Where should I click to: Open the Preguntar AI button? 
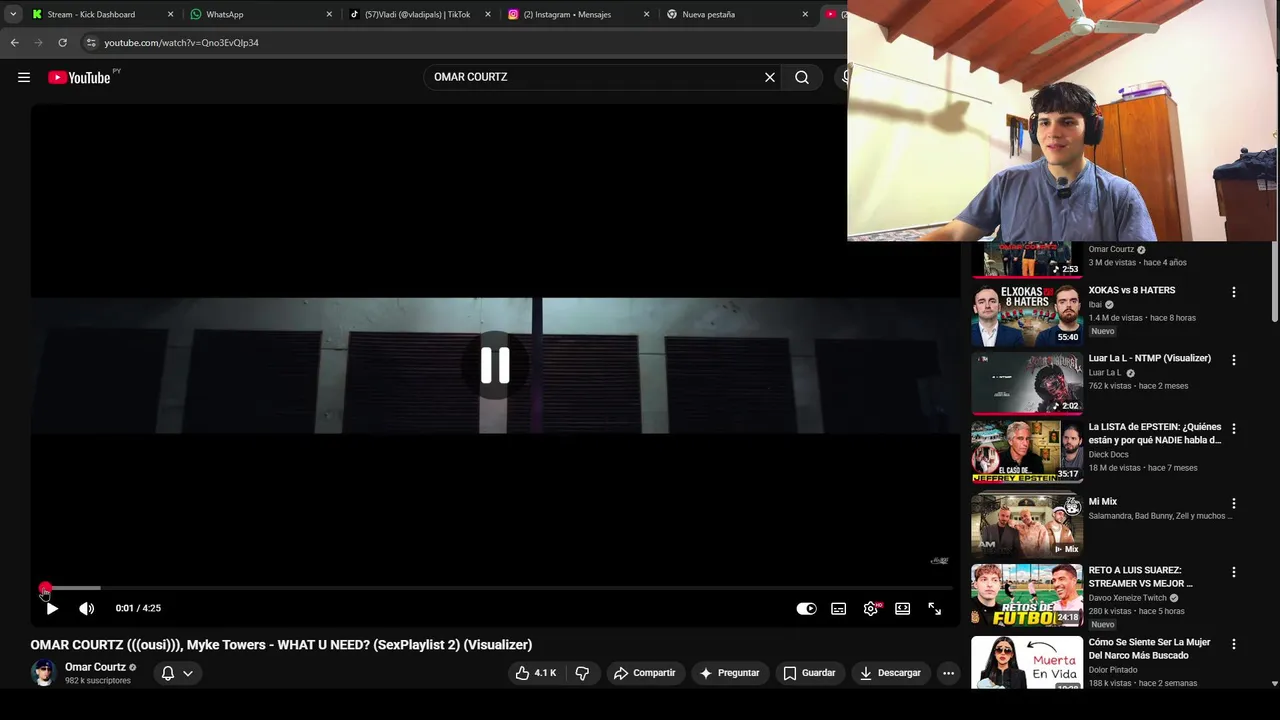pyautogui.click(x=730, y=673)
